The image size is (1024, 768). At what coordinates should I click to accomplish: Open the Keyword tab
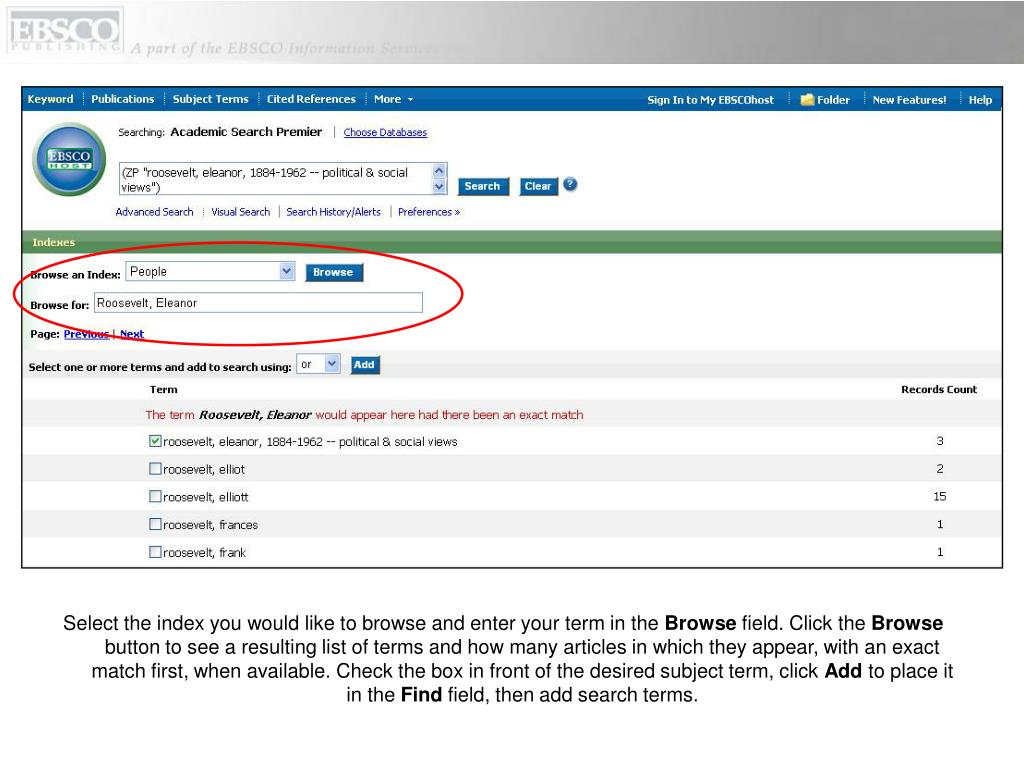click(50, 99)
